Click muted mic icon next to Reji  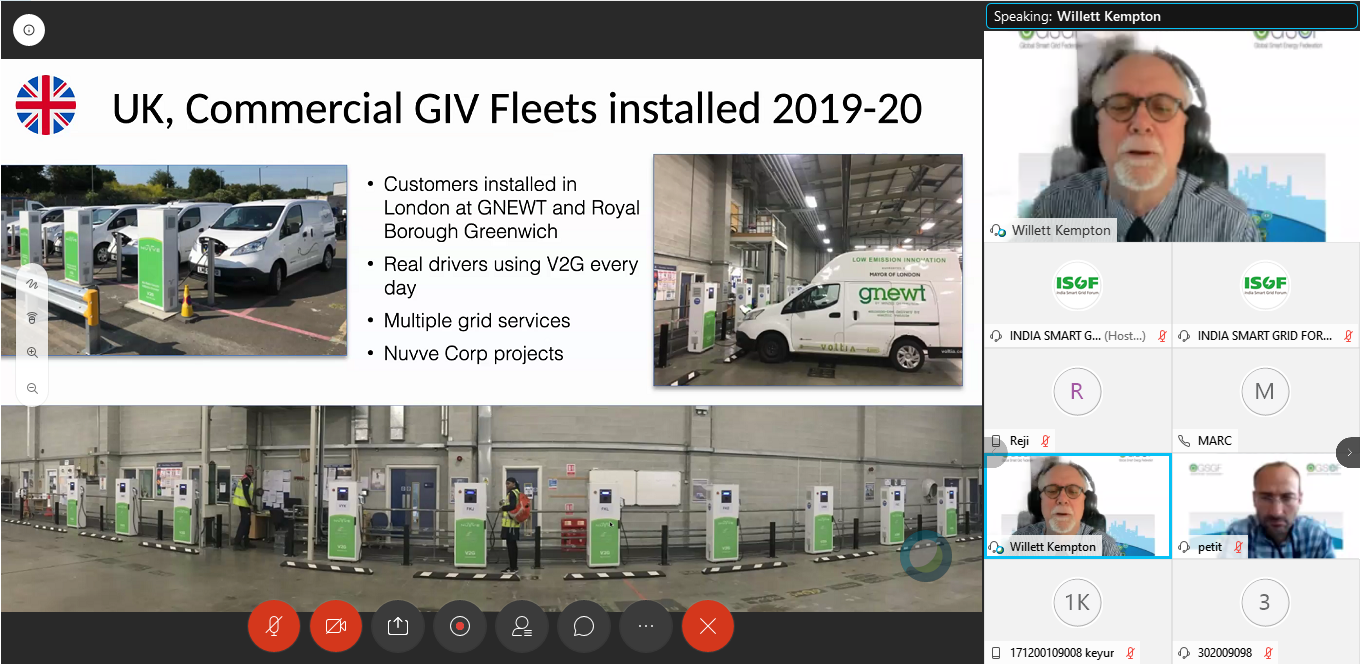tap(1045, 441)
